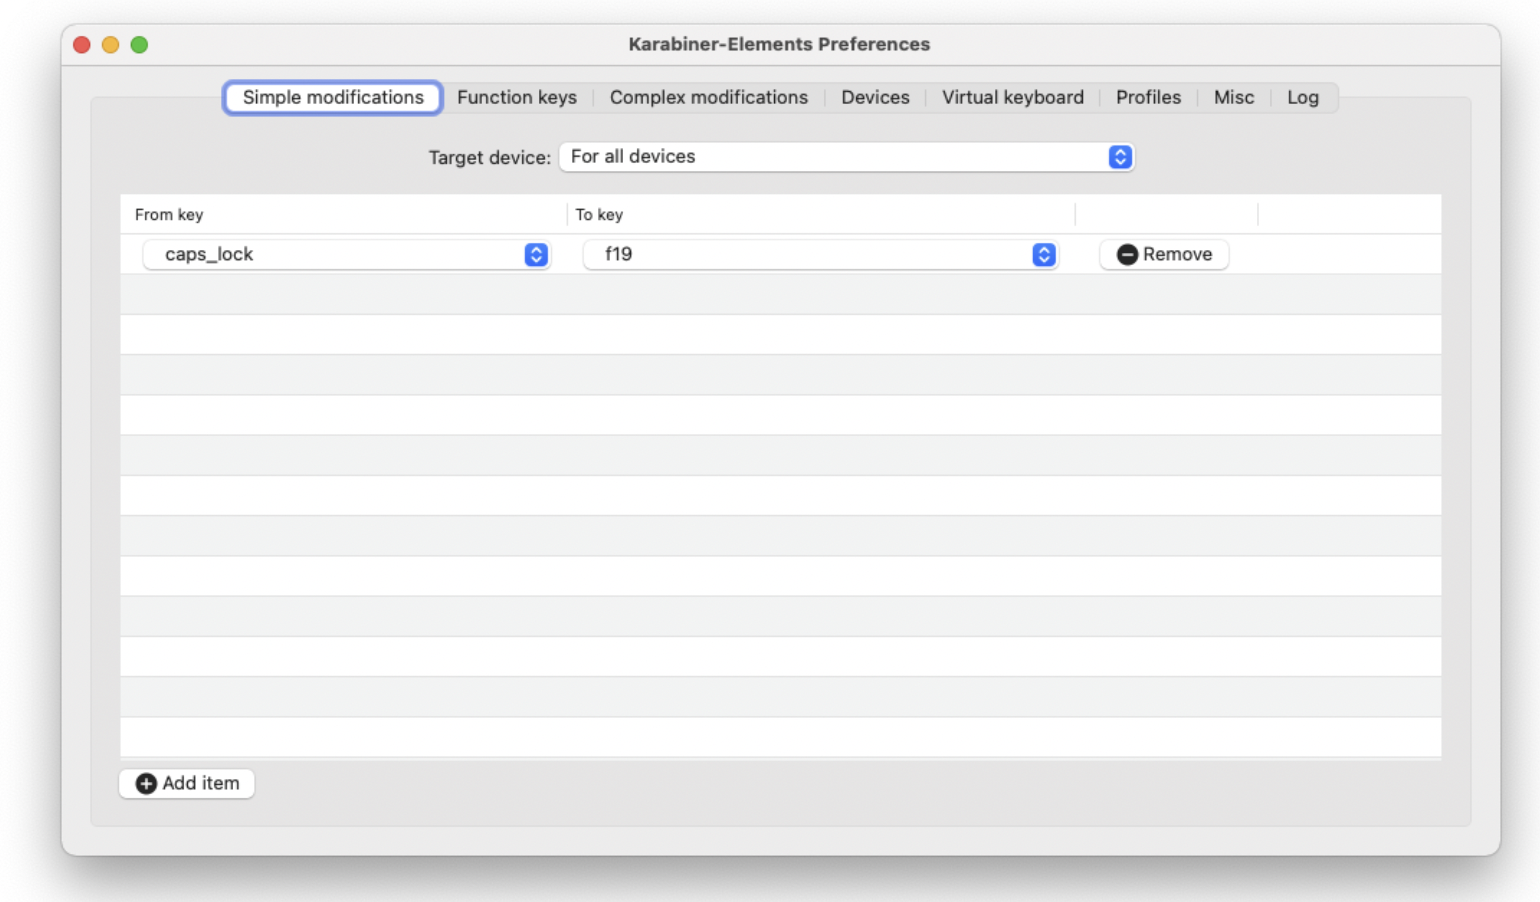This screenshot has width=1540, height=902.
Task: Click the Add item button
Action: tap(187, 783)
